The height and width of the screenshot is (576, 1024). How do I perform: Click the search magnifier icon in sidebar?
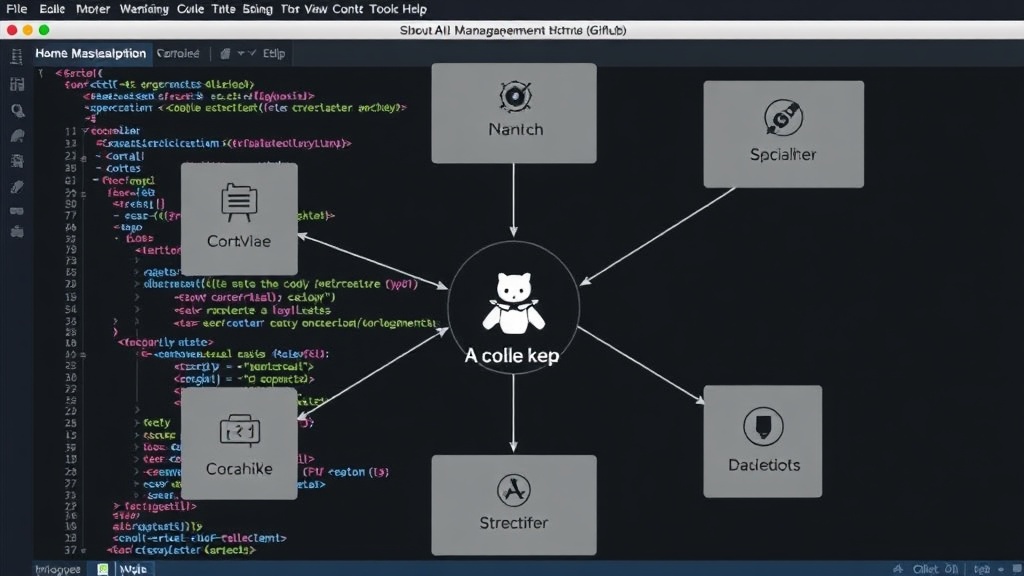[x=18, y=110]
